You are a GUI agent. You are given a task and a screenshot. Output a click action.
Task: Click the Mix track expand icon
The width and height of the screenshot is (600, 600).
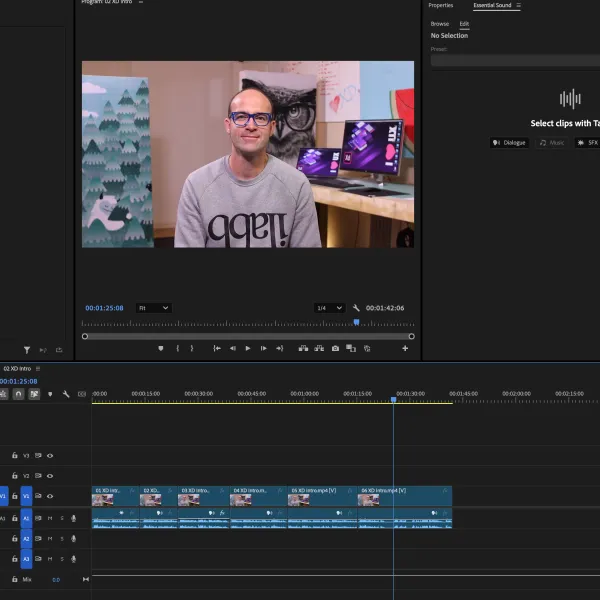click(86, 579)
